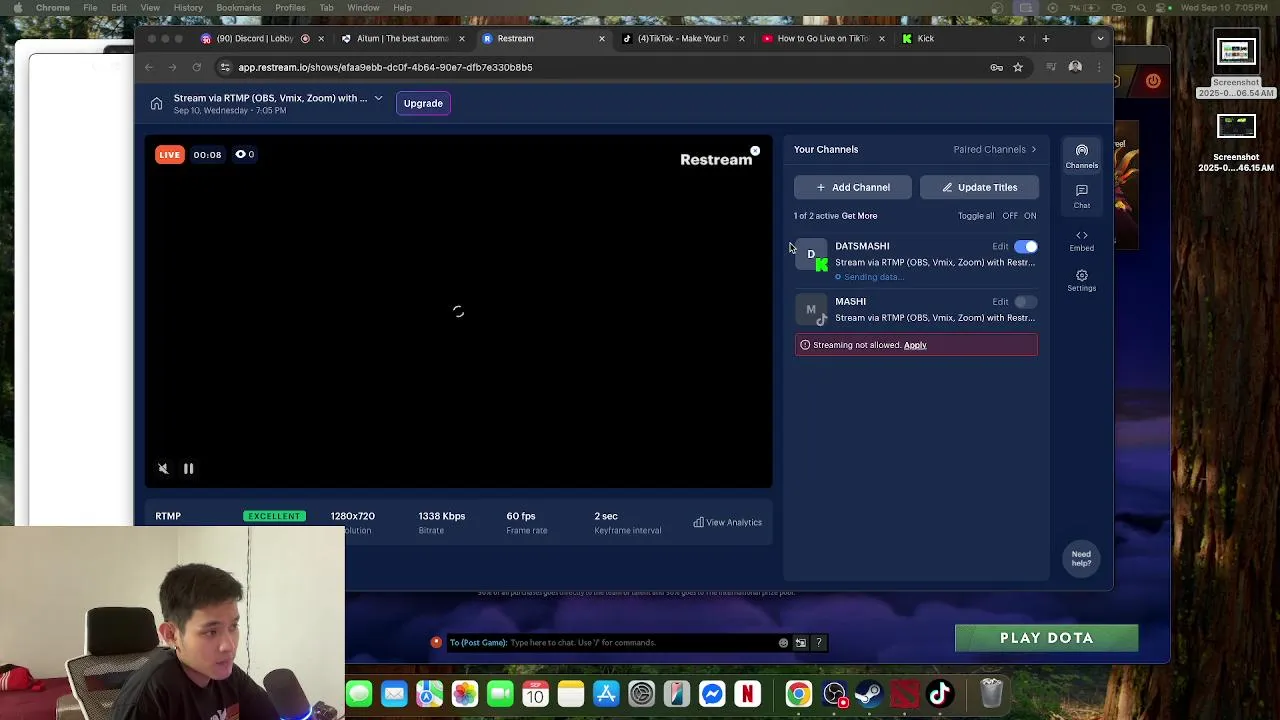Screen dimensions: 1280x720
Task: Expand the stream title dropdown chevron
Action: (378, 98)
